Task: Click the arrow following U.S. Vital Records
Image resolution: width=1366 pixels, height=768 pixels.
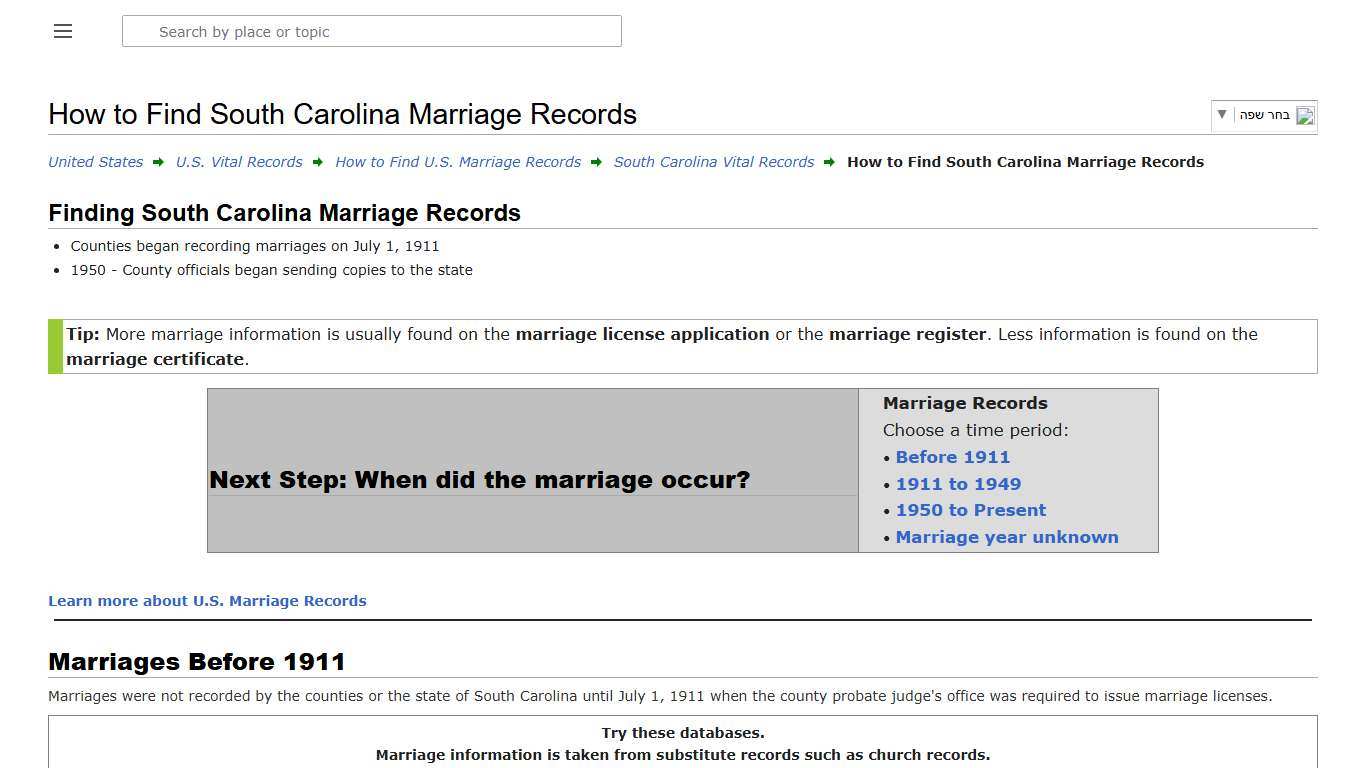Action: [x=318, y=161]
